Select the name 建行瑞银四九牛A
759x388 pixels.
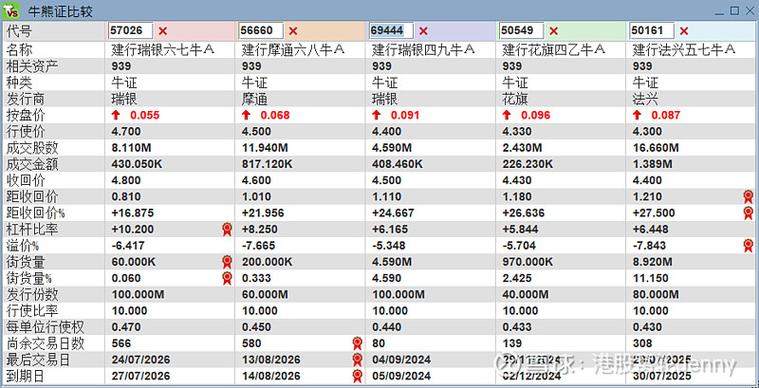pyautogui.click(x=424, y=49)
